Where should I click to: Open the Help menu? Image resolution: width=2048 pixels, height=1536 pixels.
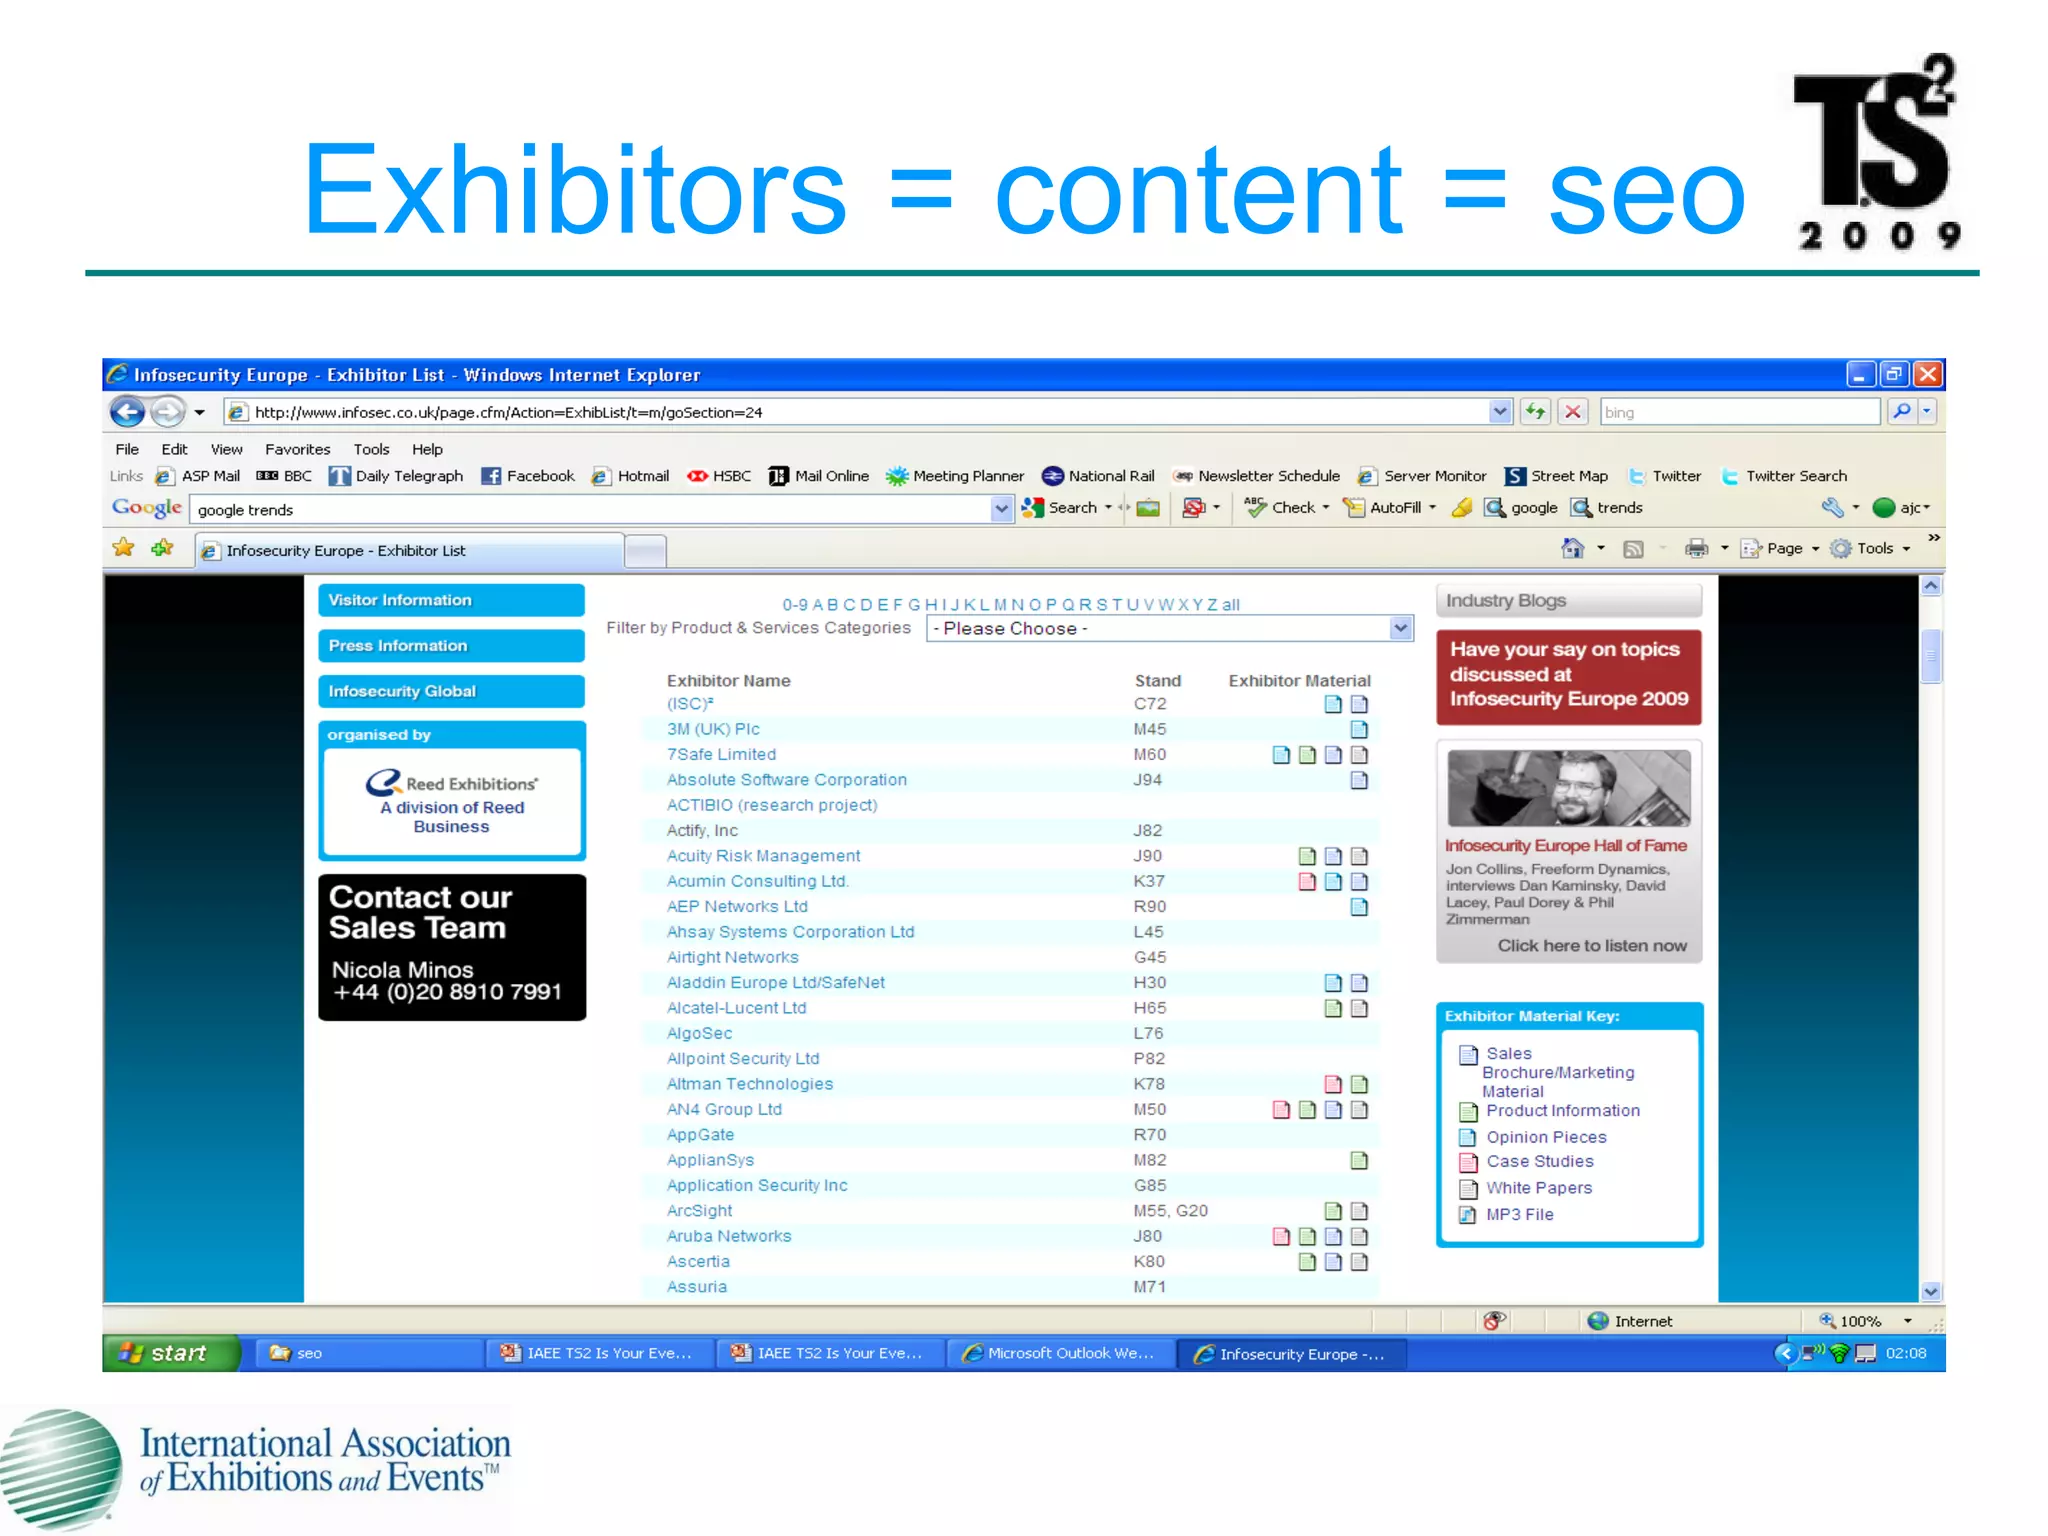(x=427, y=449)
